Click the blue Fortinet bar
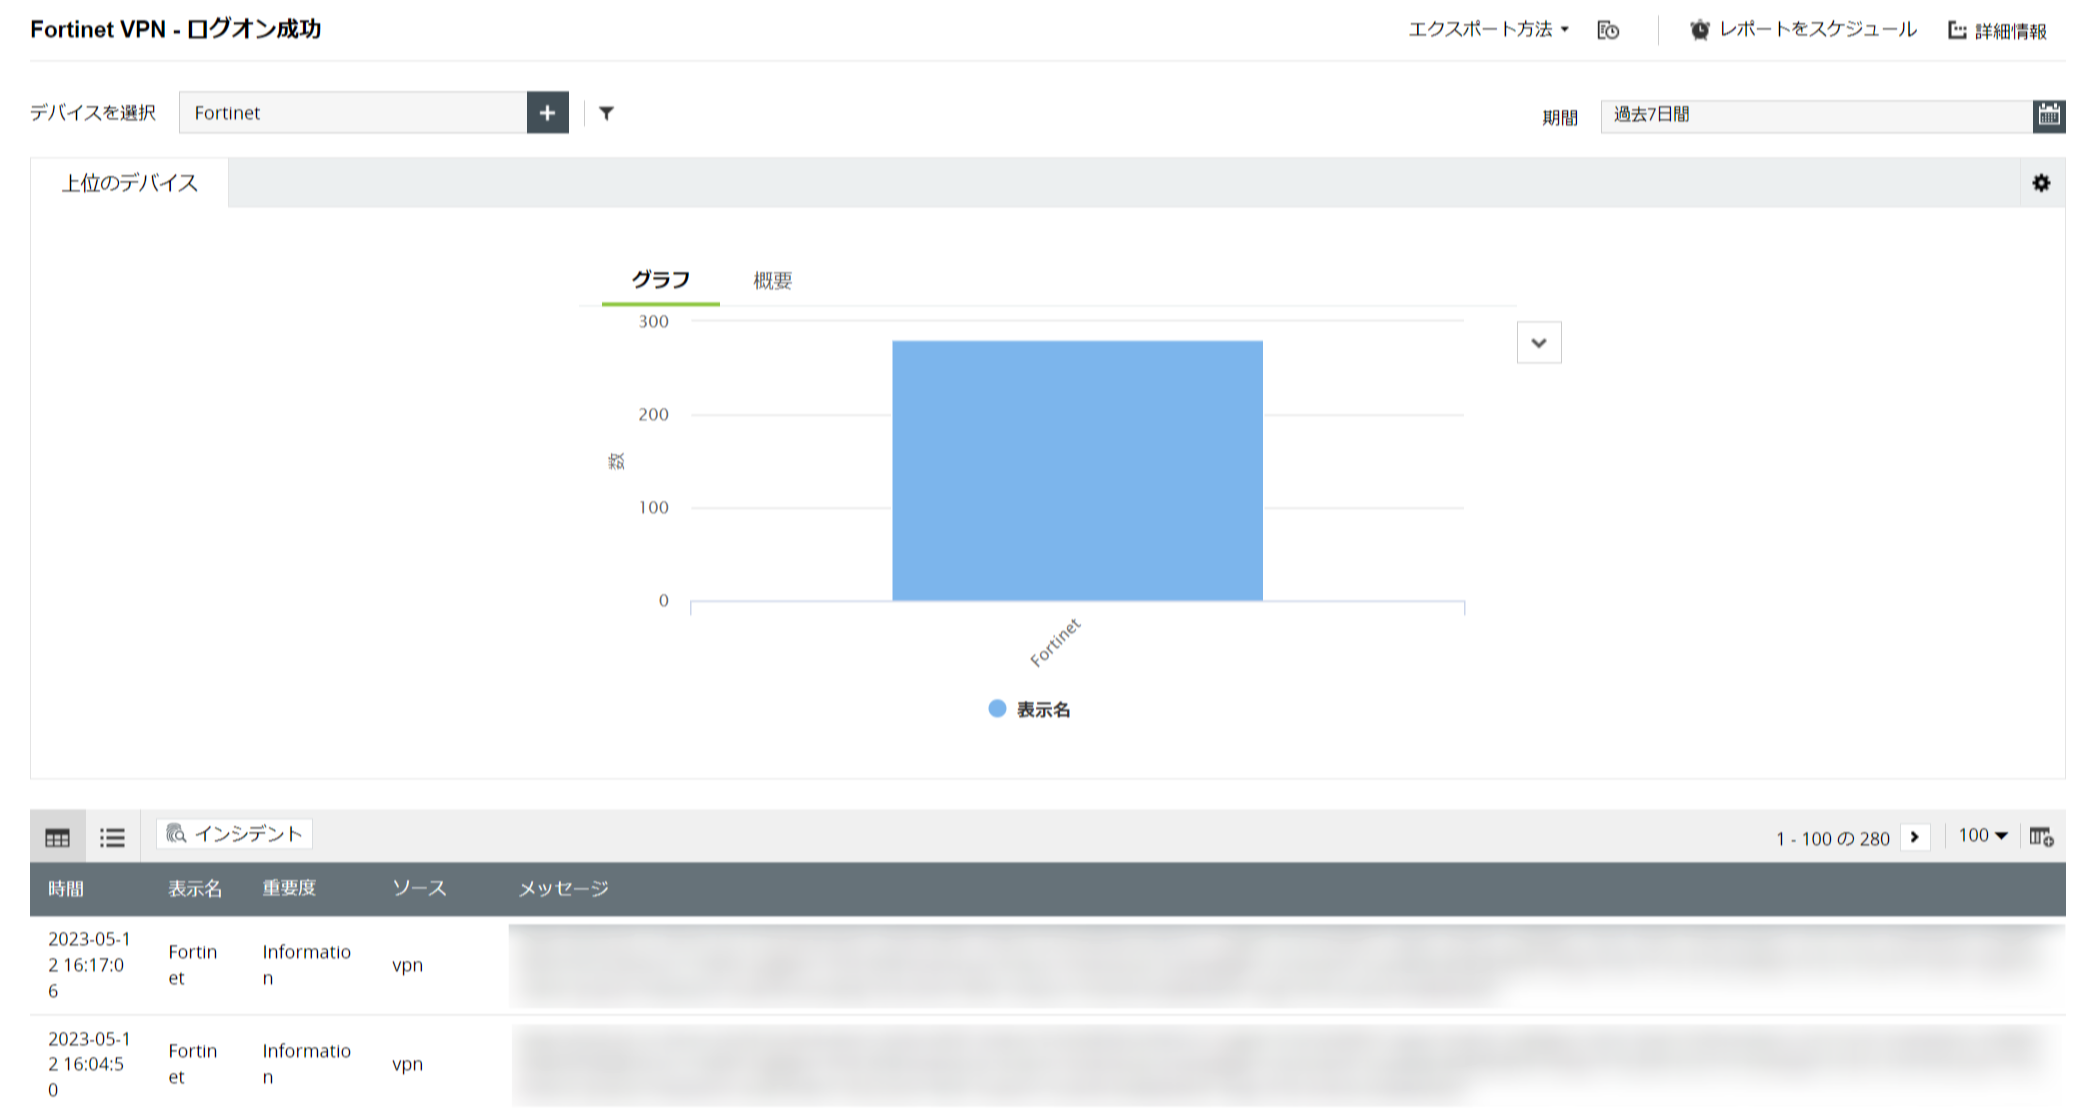Viewport: 2093px width, 1109px height. pyautogui.click(x=1077, y=470)
